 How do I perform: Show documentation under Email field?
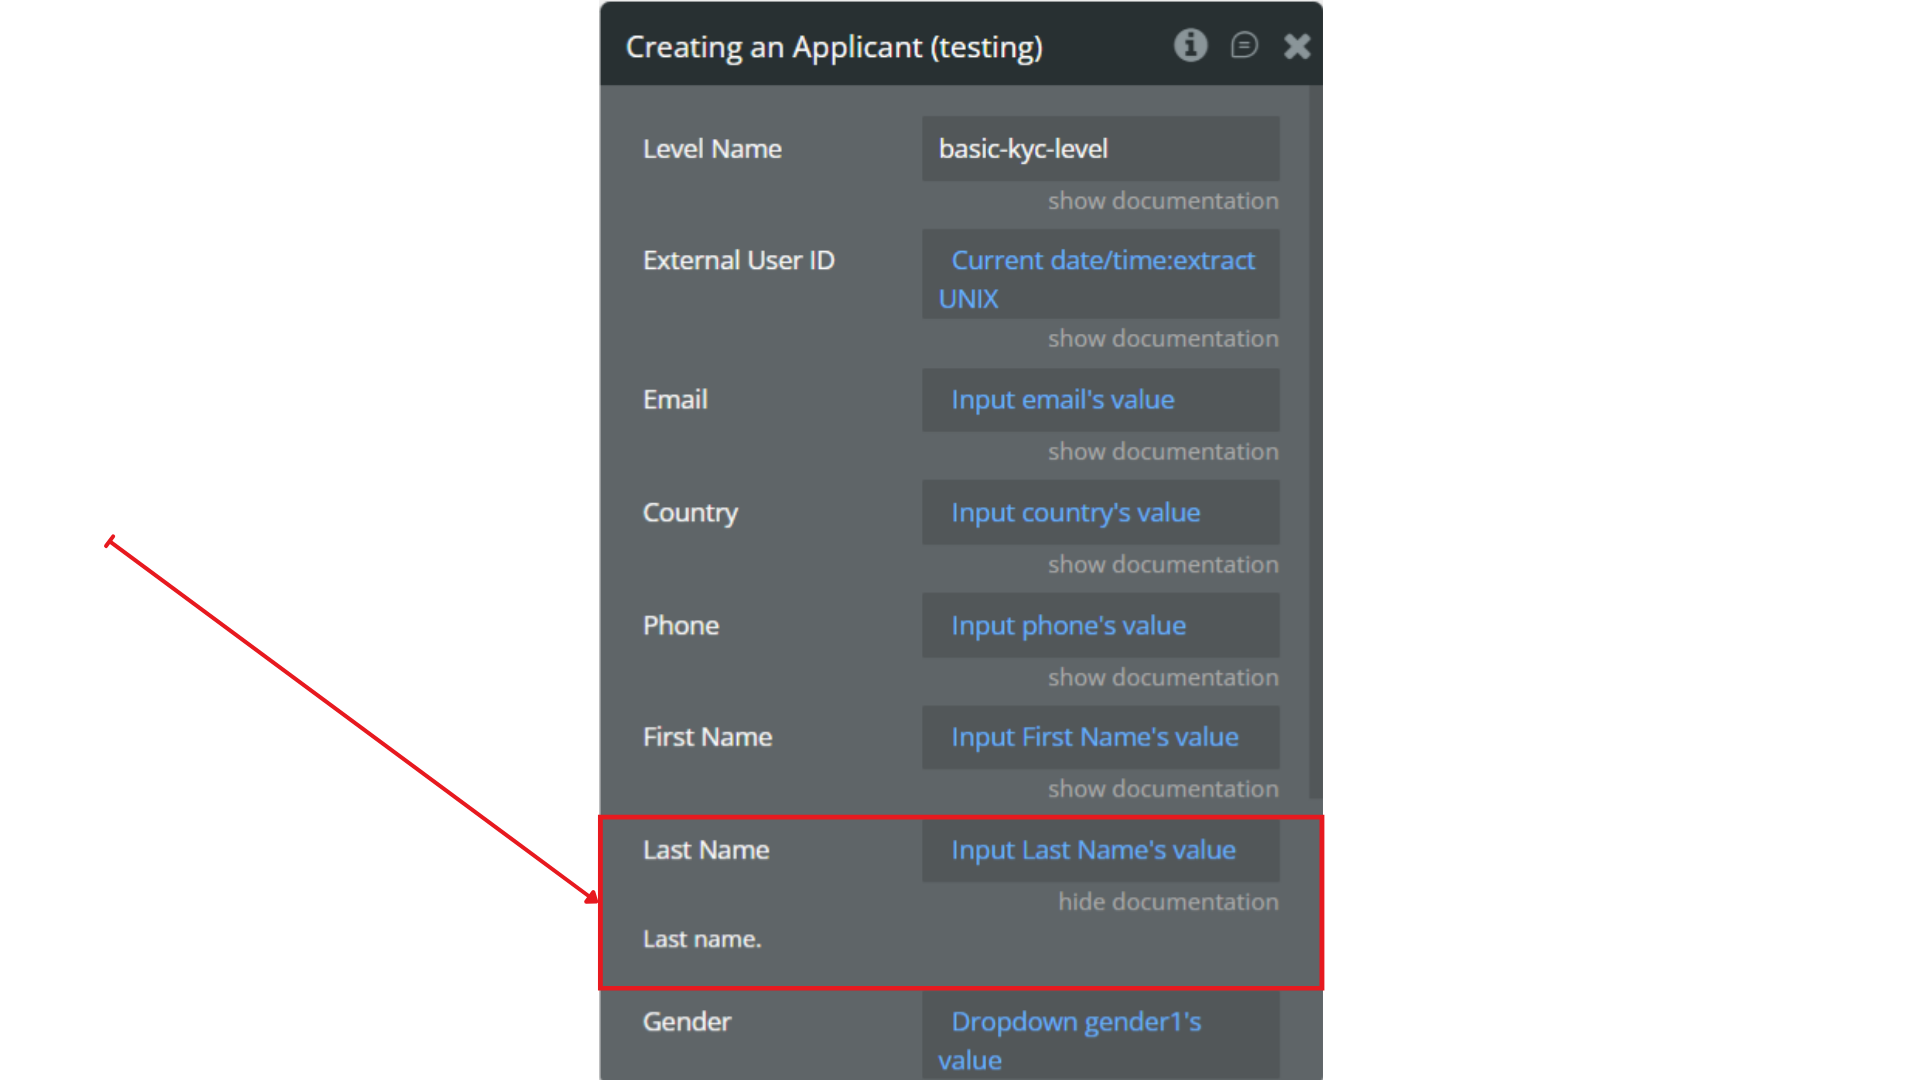click(1163, 452)
